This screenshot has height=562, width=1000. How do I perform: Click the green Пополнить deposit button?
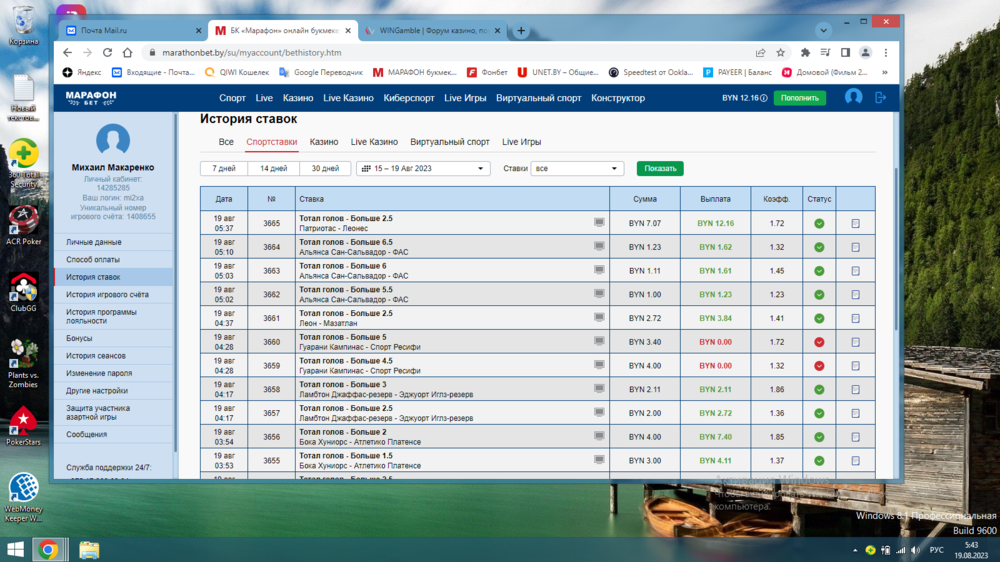coord(799,98)
